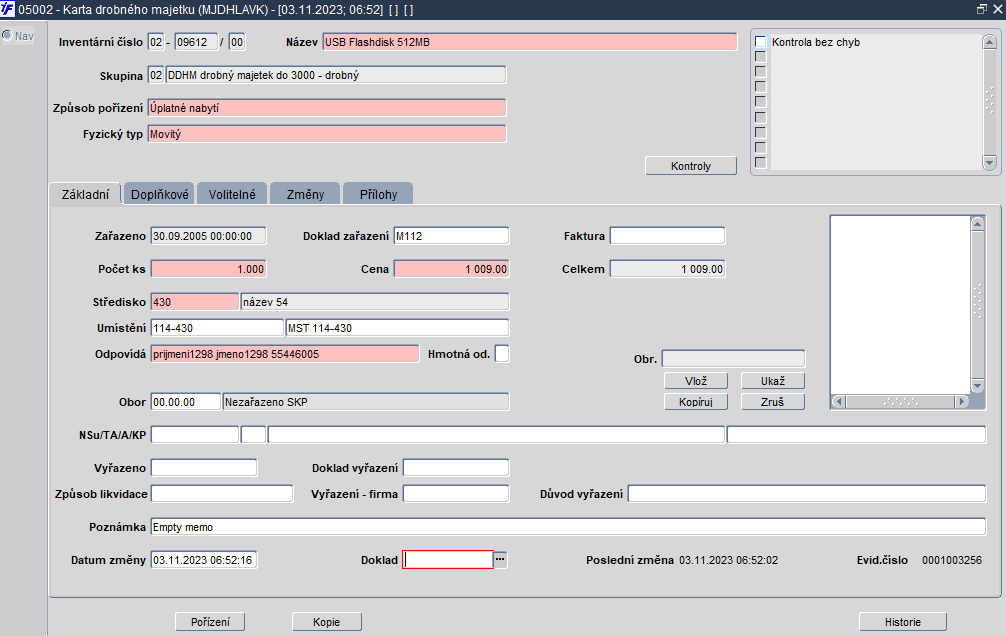Tick the Kontrola bez chyb checkbox

click(760, 42)
